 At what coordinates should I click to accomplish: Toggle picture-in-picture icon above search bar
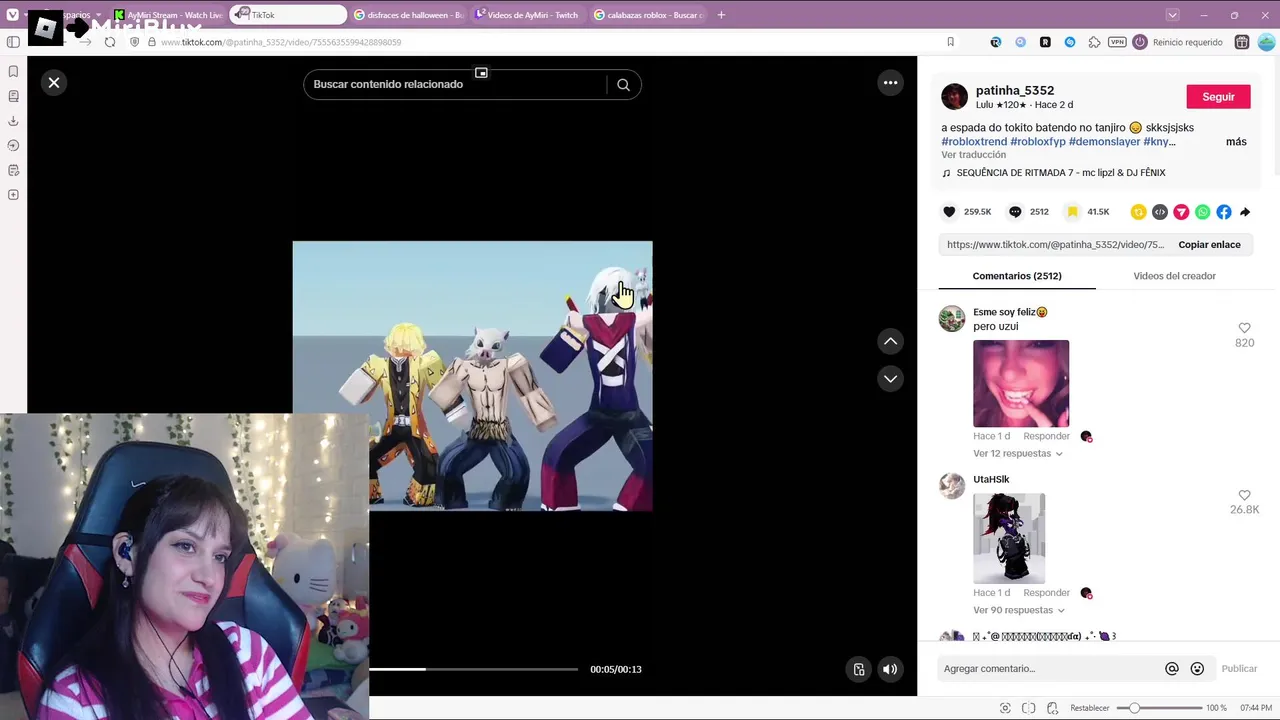481,73
